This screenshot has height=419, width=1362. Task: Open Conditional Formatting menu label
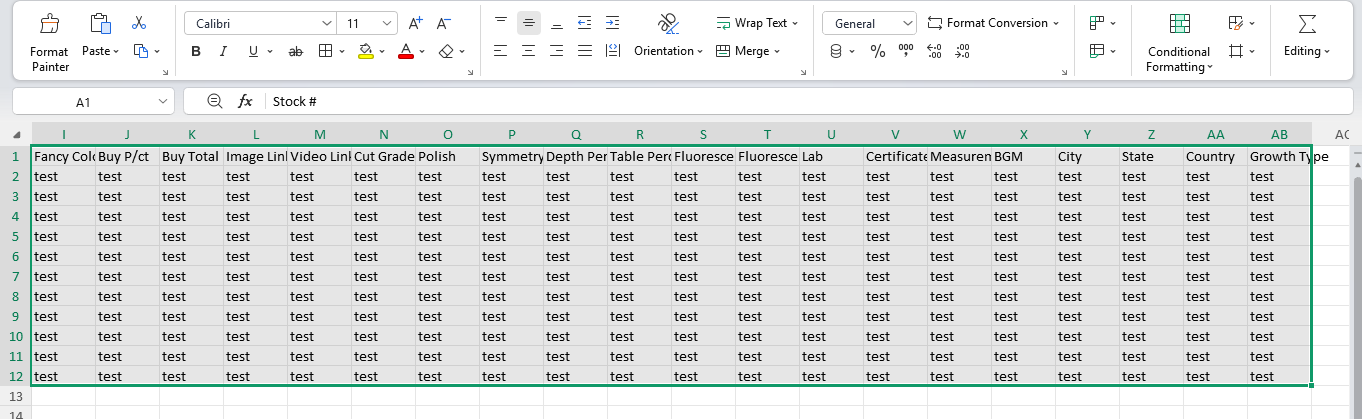click(1179, 59)
